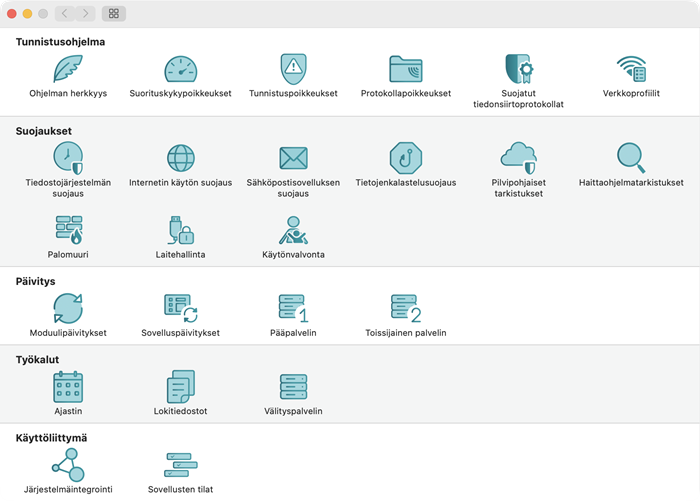Select Pääpalvelin server icon
The height and width of the screenshot is (501, 700).
click(293, 308)
